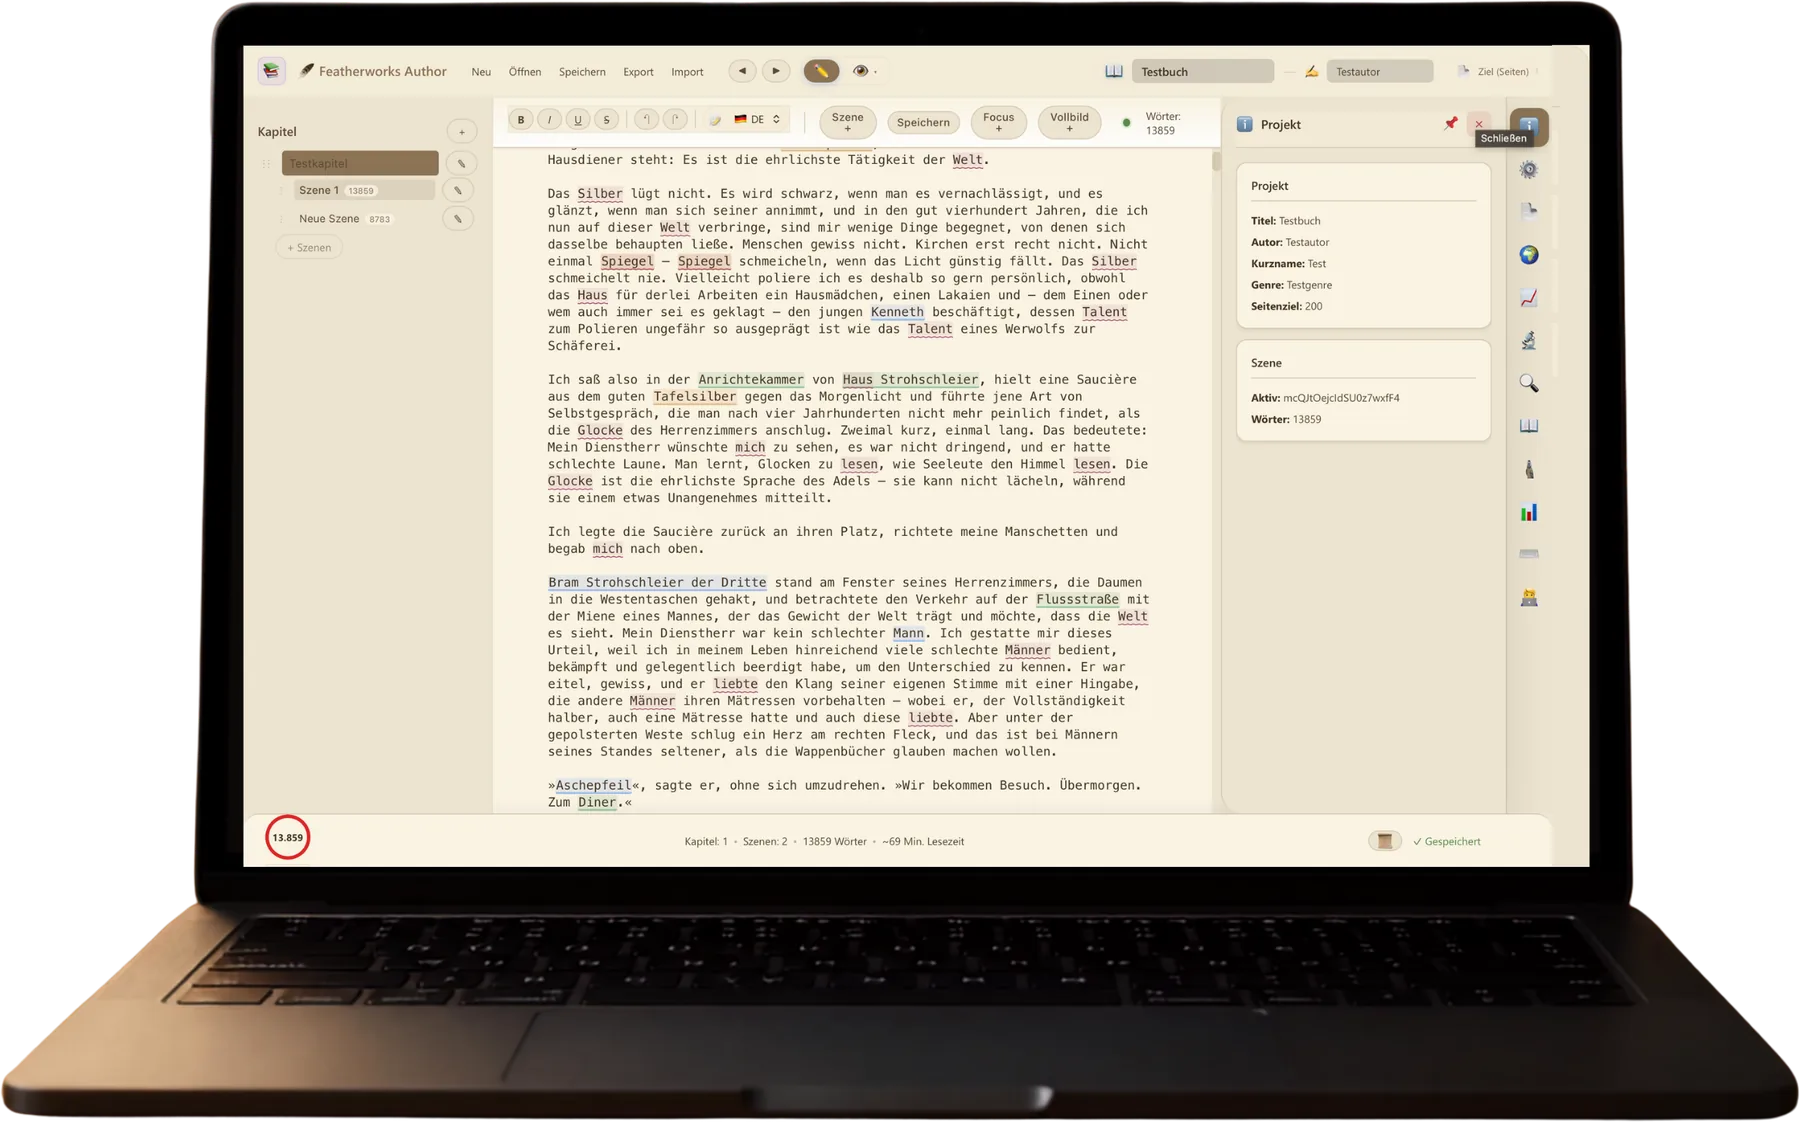1800x1122 pixels.
Task: Click the navigate back arrow button
Action: coord(742,71)
